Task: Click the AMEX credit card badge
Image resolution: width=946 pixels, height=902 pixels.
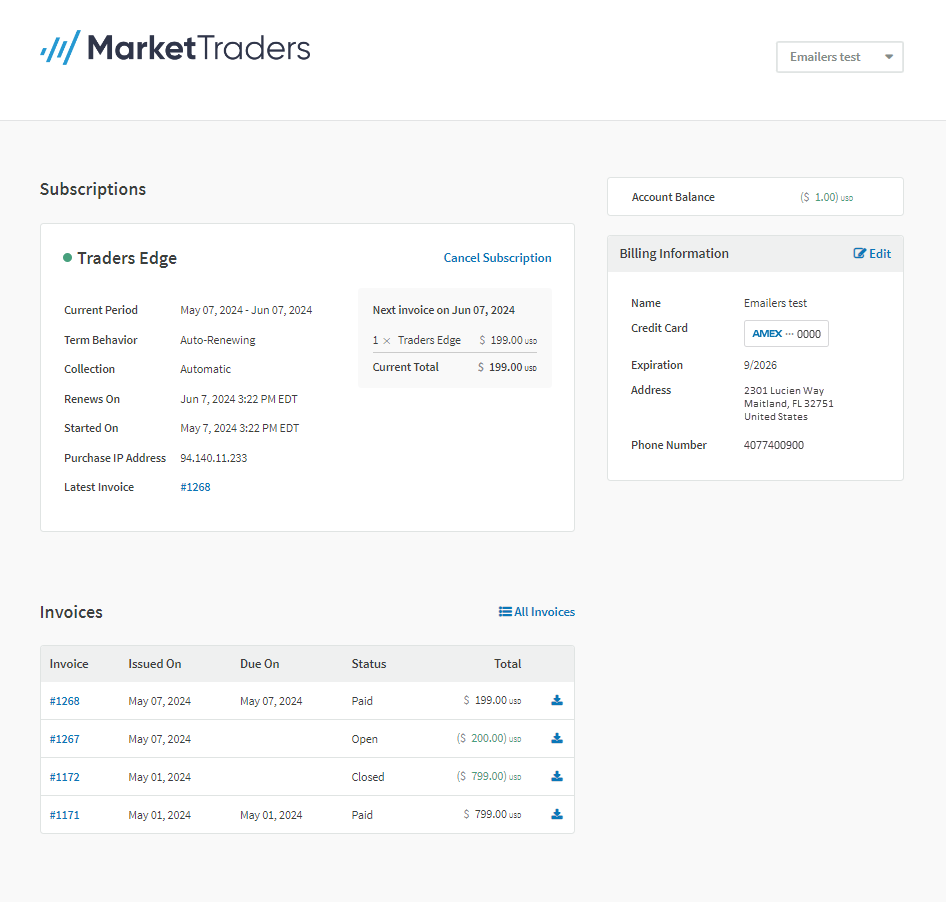Action: [786, 333]
